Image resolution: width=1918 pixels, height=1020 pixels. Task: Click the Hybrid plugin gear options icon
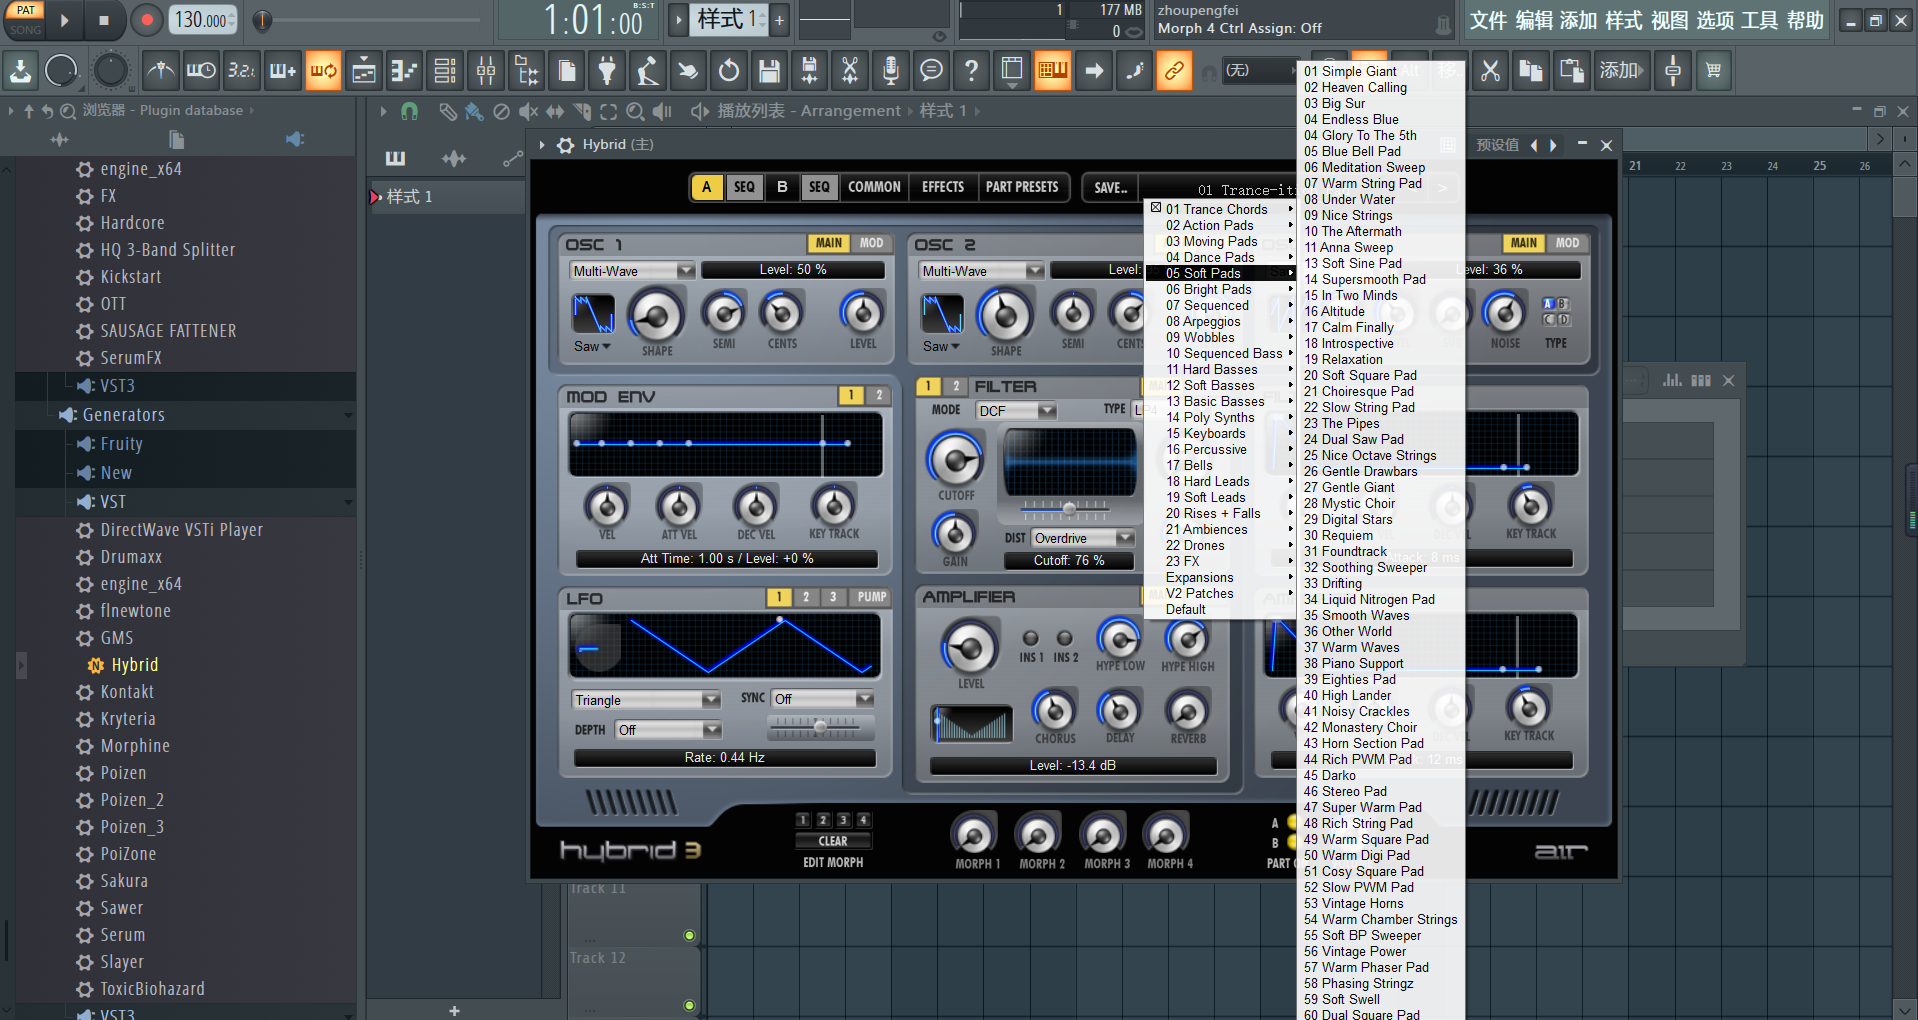tap(566, 145)
